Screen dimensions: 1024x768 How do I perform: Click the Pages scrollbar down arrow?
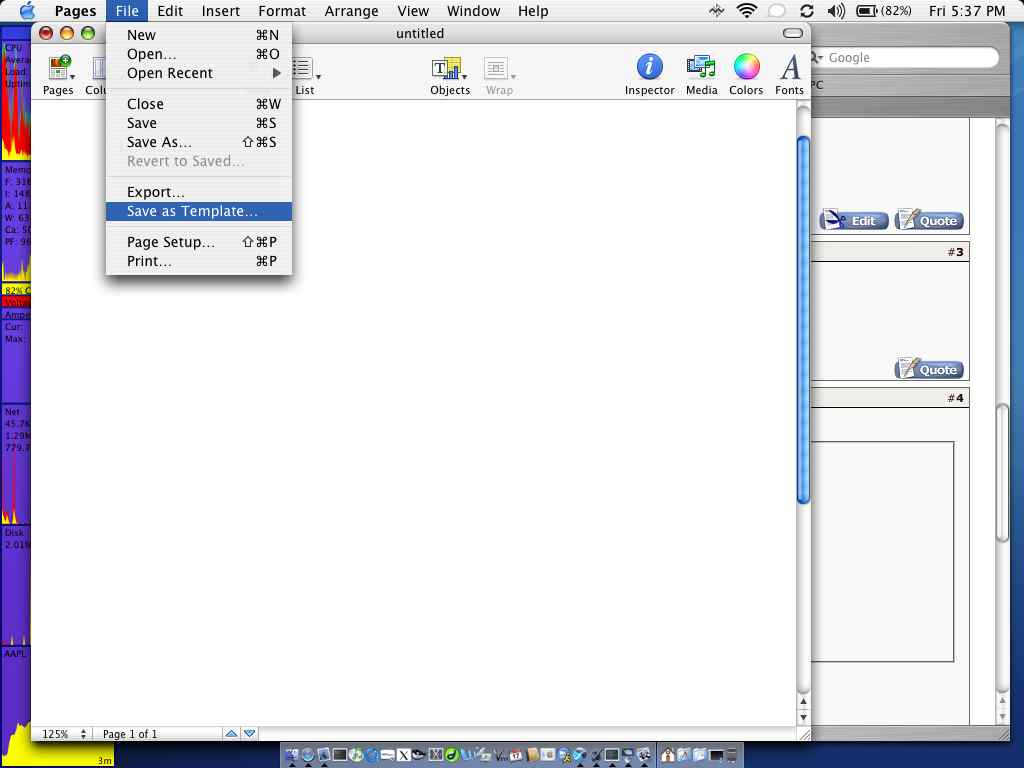803,717
